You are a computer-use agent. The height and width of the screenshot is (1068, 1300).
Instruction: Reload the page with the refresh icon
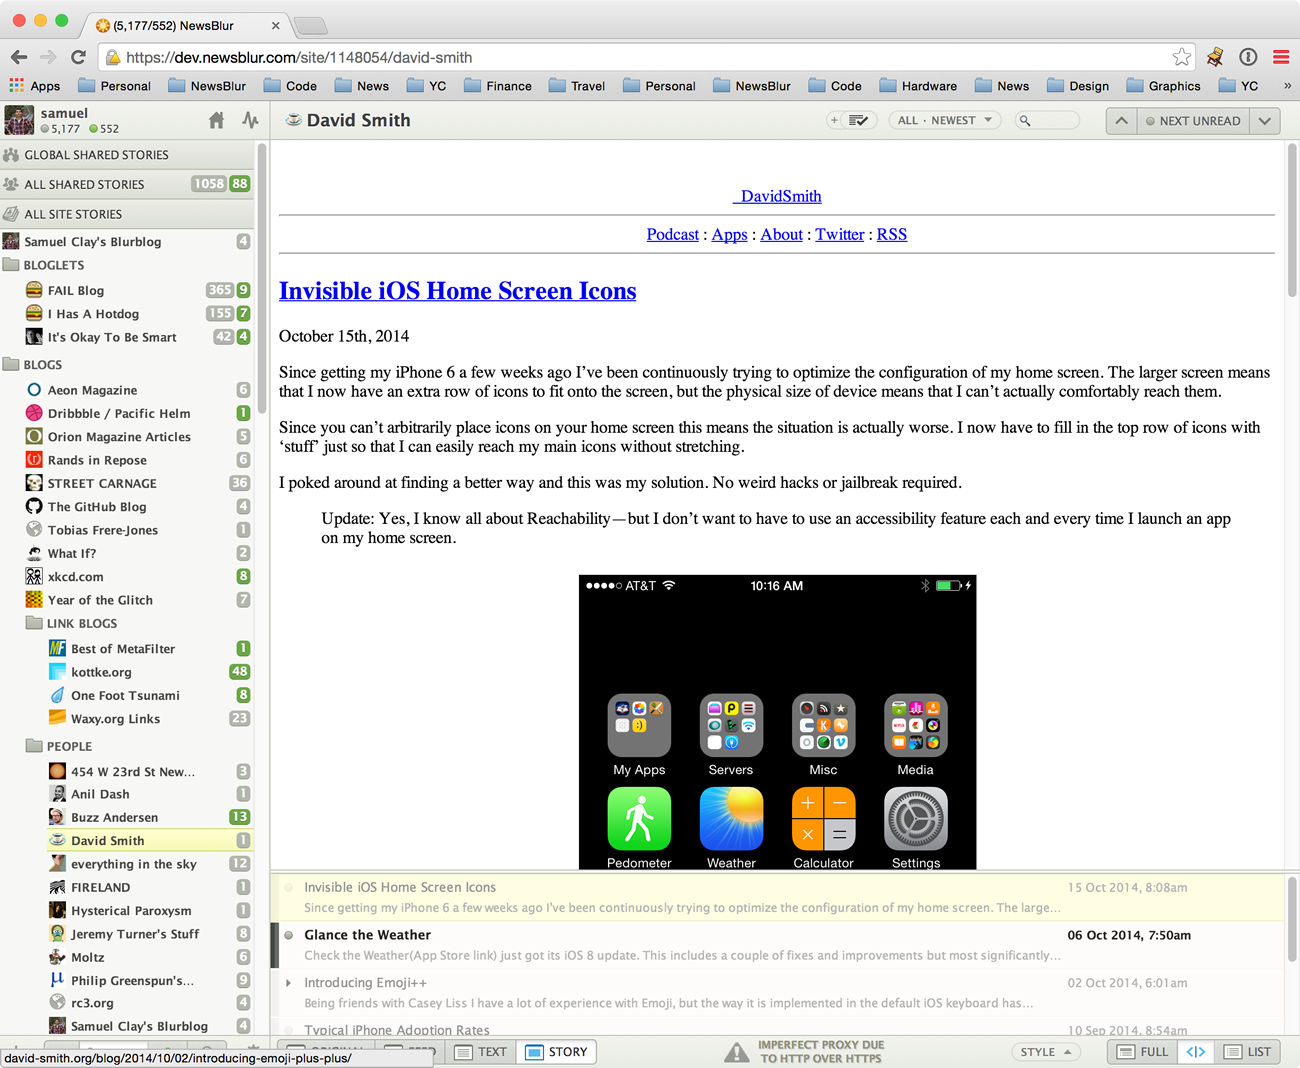pyautogui.click(x=78, y=57)
